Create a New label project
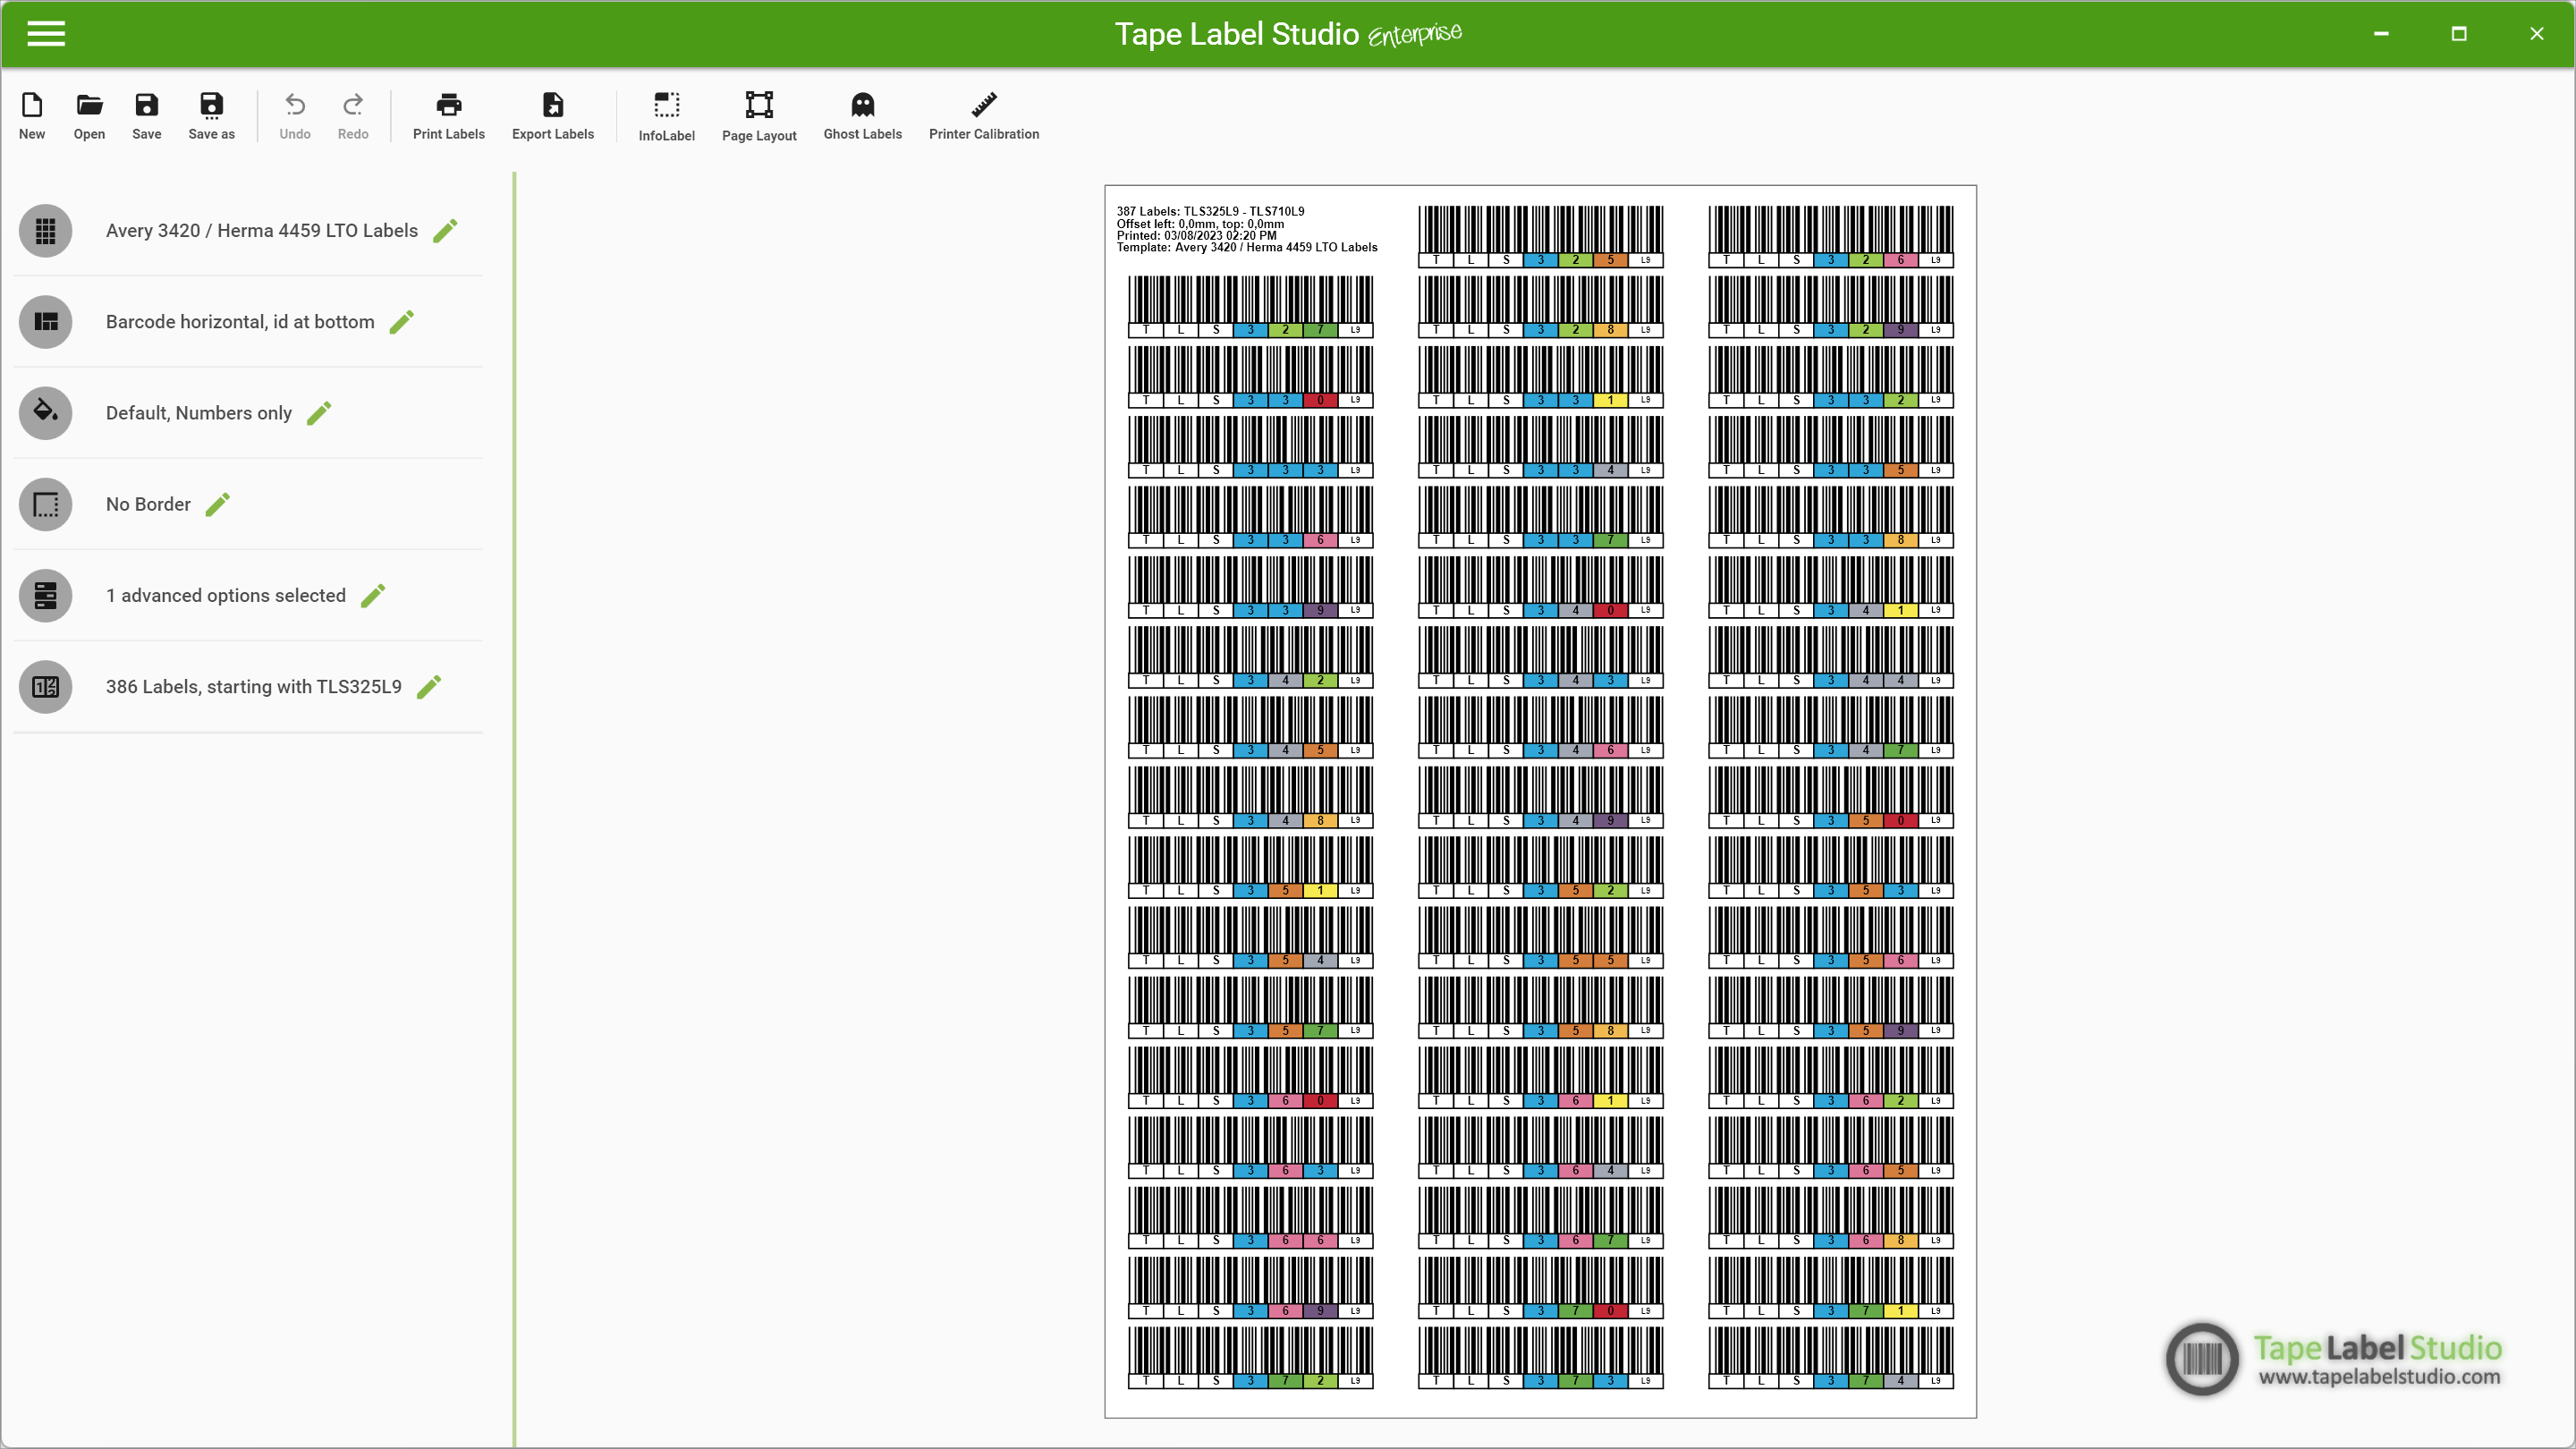2576x1449 pixels. (32, 116)
